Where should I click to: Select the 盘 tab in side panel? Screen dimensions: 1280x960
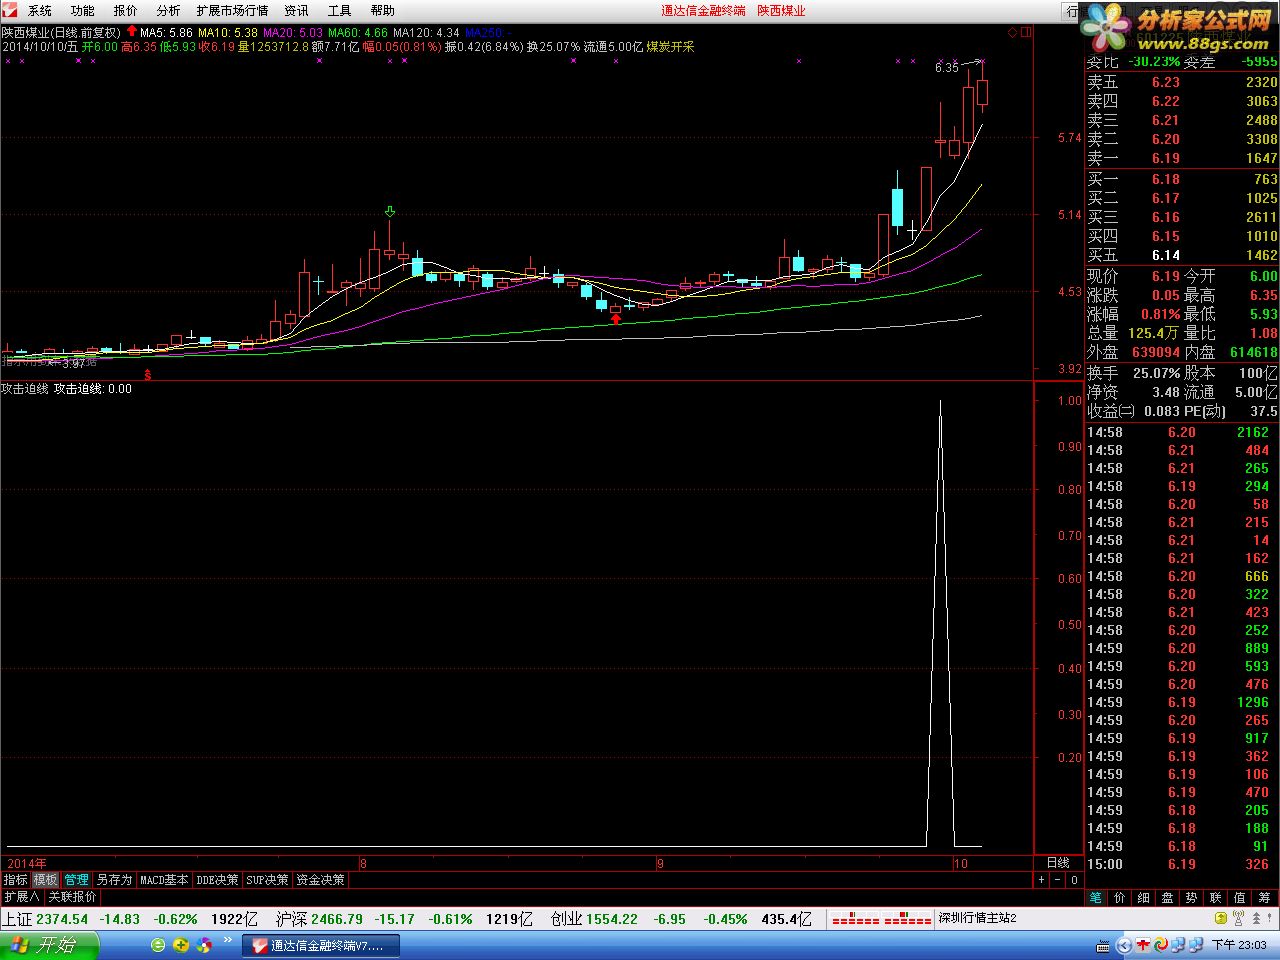pos(1167,897)
